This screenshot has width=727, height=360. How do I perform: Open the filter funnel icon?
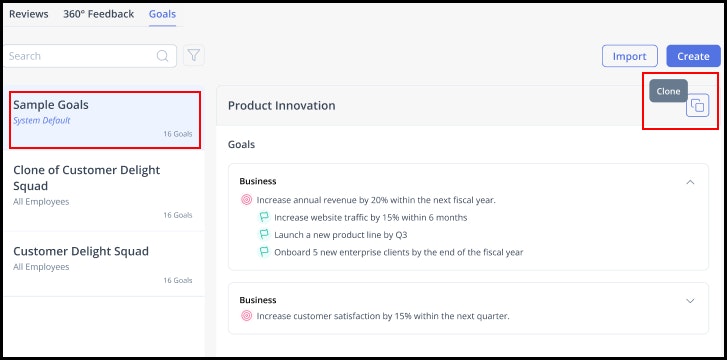pos(194,56)
